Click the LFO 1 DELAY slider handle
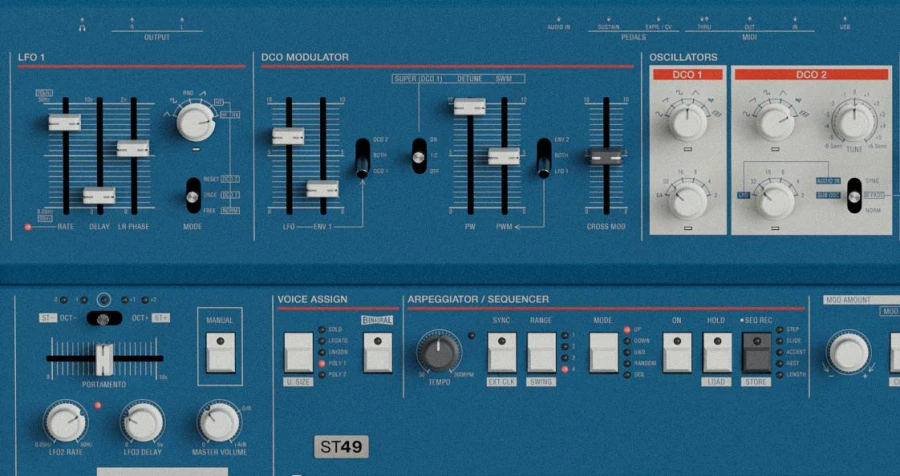 click(99, 195)
